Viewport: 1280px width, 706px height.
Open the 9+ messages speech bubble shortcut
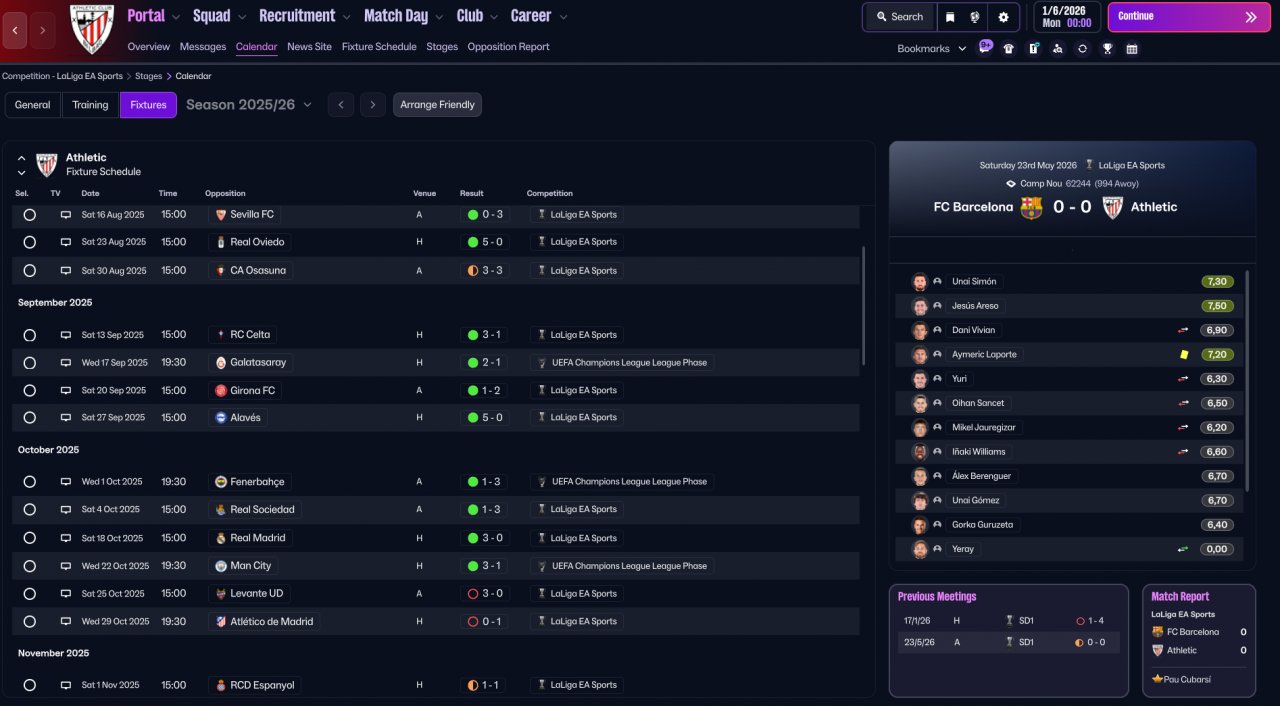pos(985,47)
